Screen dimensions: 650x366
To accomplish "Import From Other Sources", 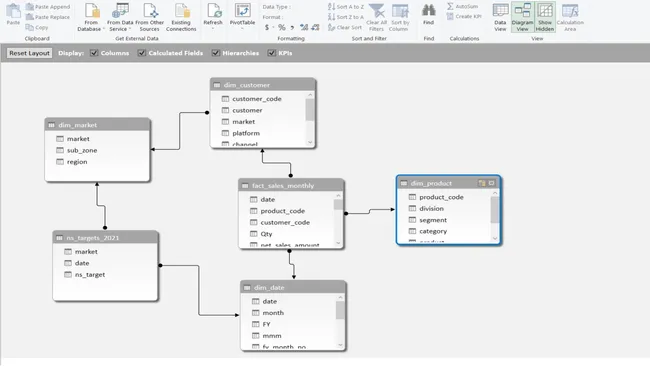I will click(x=150, y=17).
